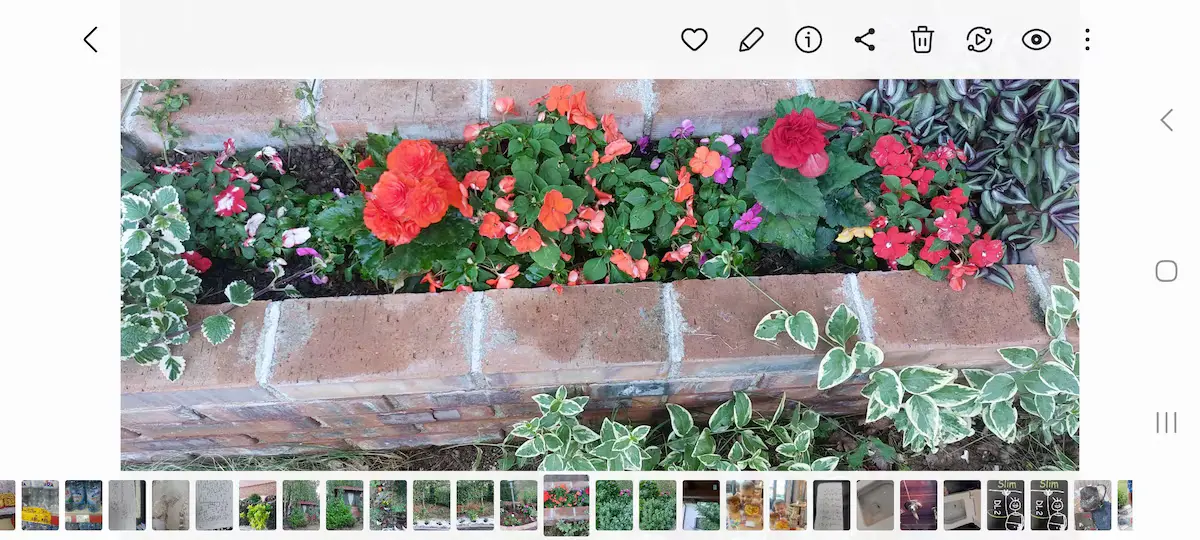Delete photo using trash icon

click(922, 40)
